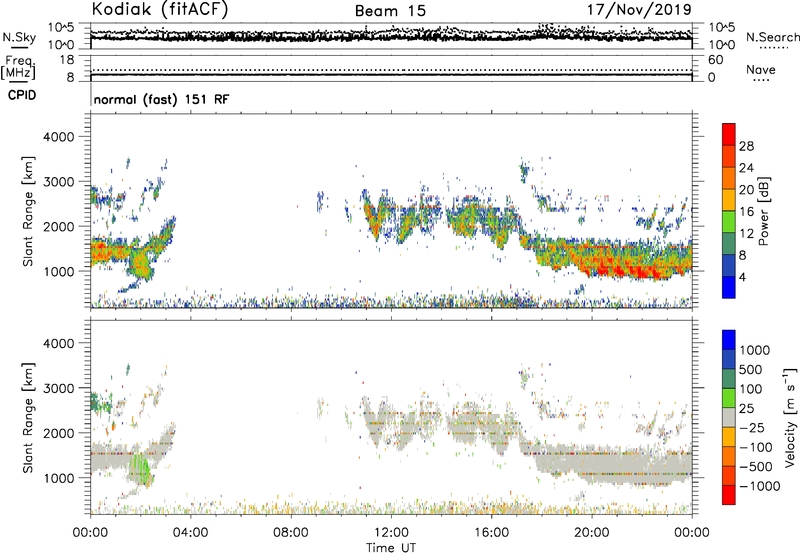Click the '24' power colorbar label

coord(746,168)
